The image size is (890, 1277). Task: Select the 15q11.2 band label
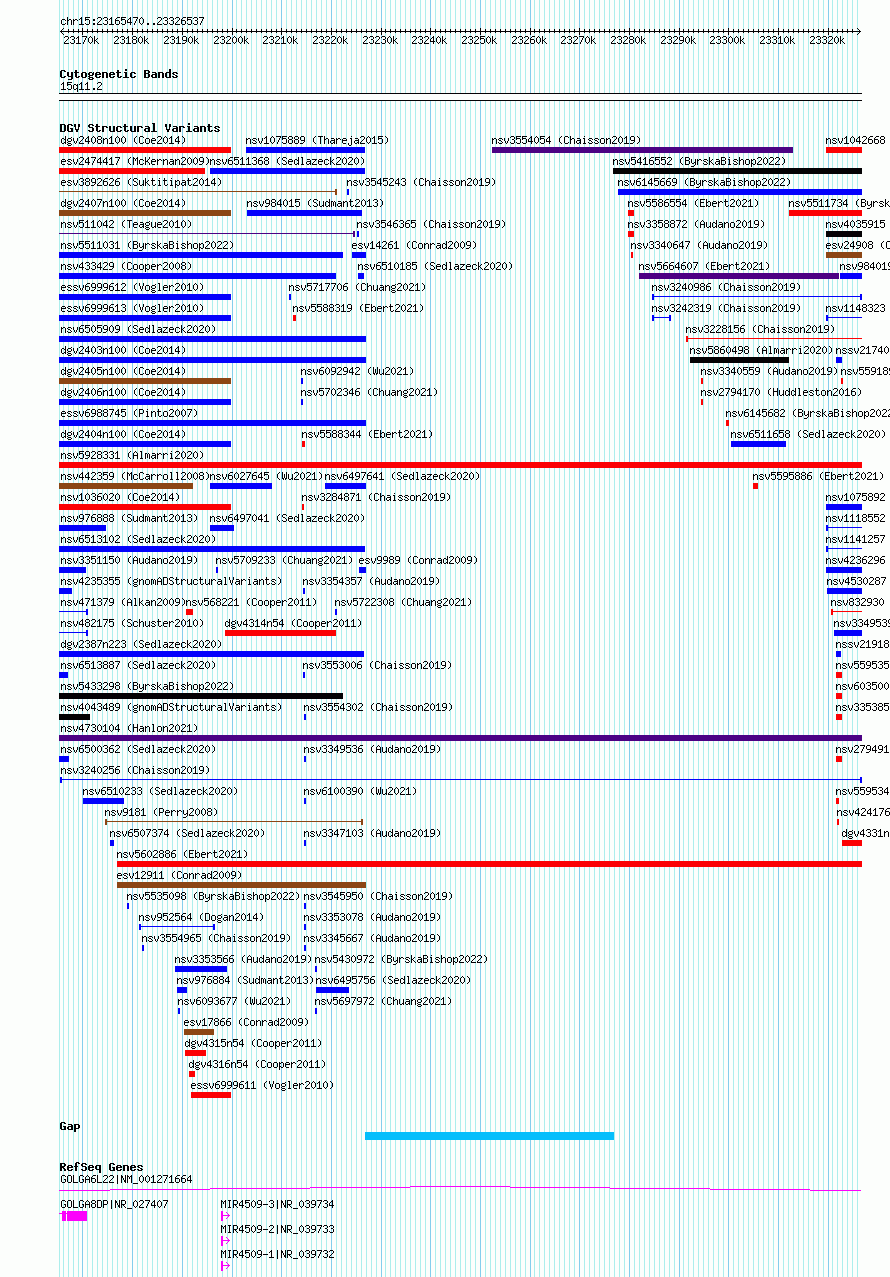pyautogui.click(x=81, y=87)
